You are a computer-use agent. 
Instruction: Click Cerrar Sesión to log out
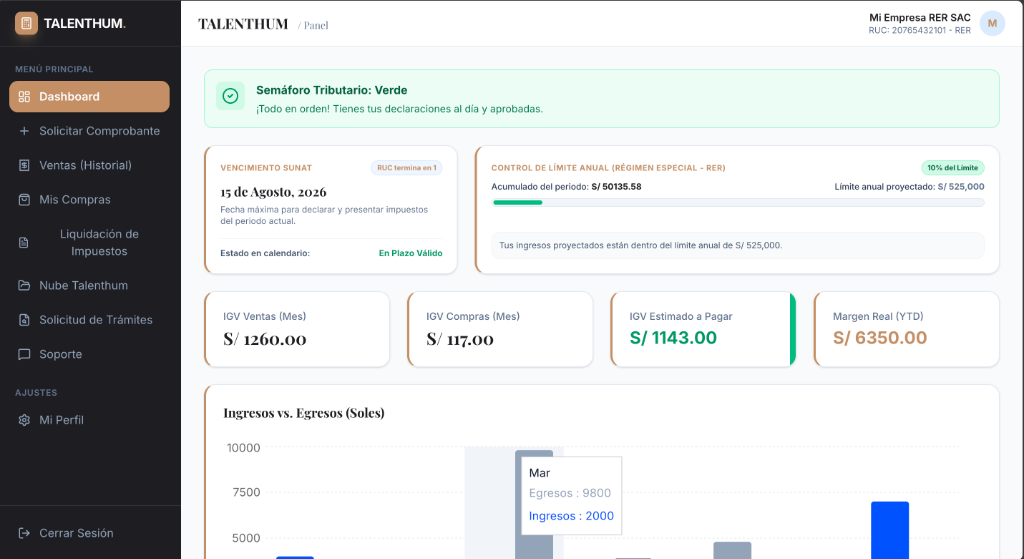coord(89,533)
